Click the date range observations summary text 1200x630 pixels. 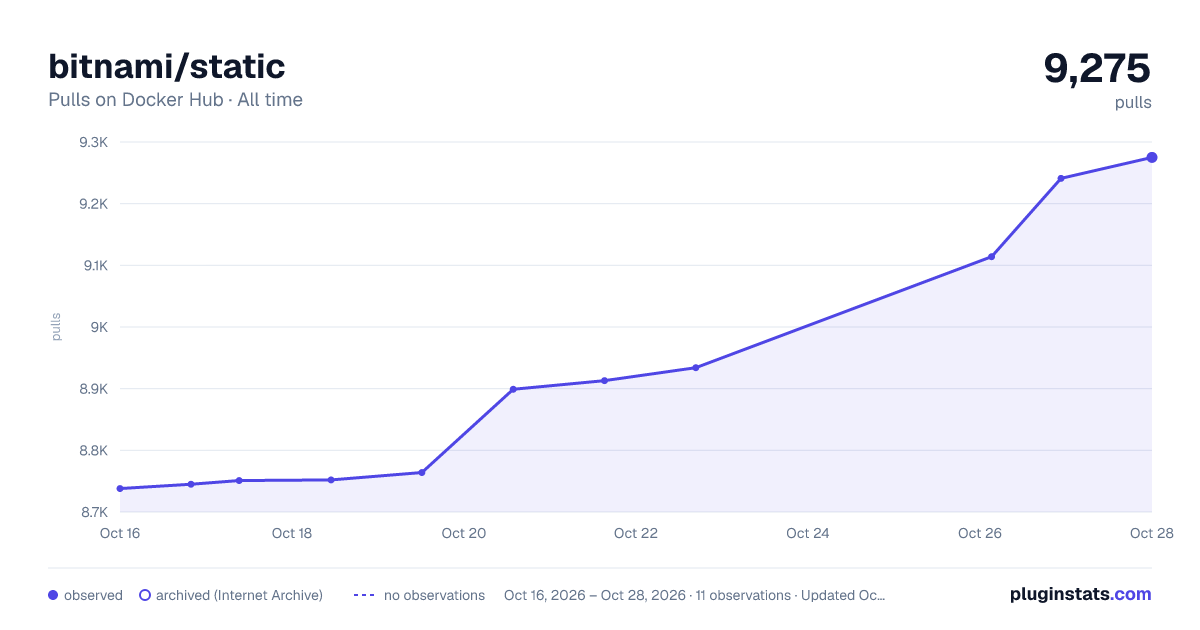[x=694, y=595]
